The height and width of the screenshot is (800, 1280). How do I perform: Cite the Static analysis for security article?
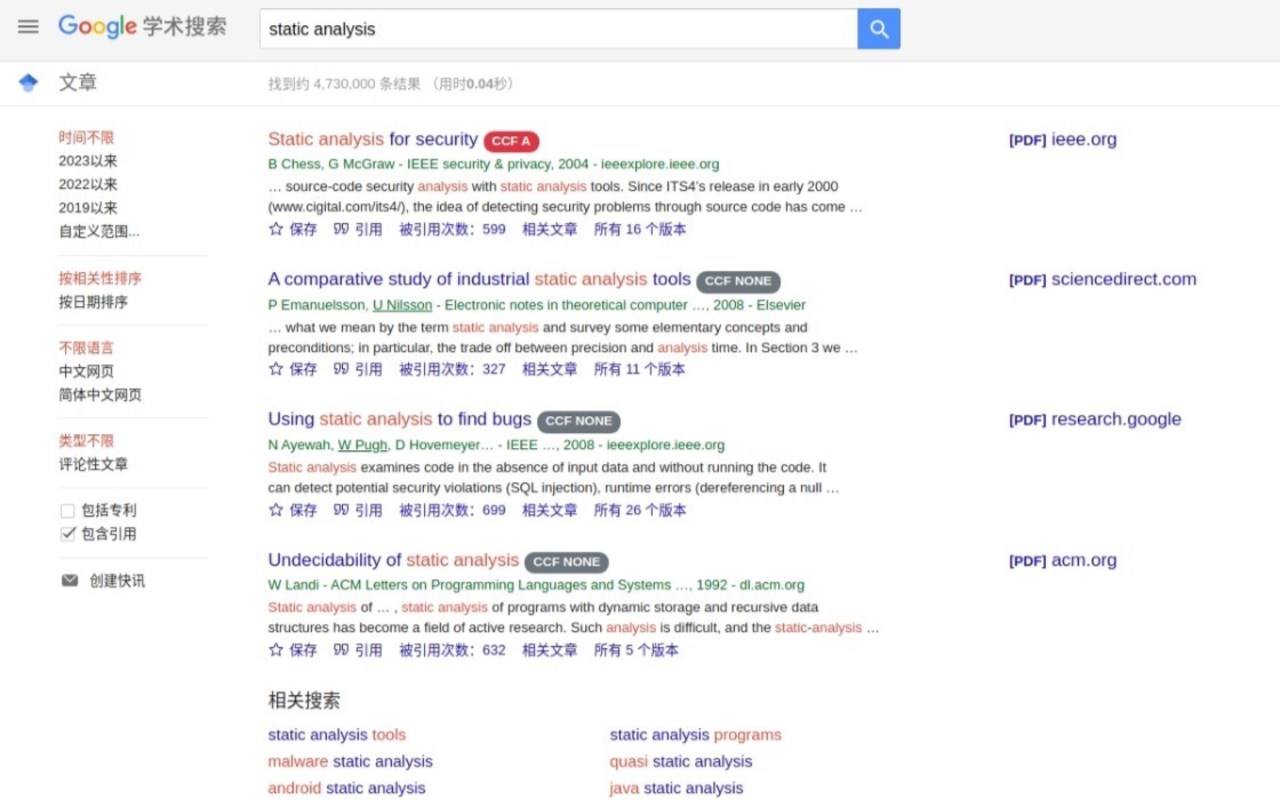pyautogui.click(x=358, y=229)
